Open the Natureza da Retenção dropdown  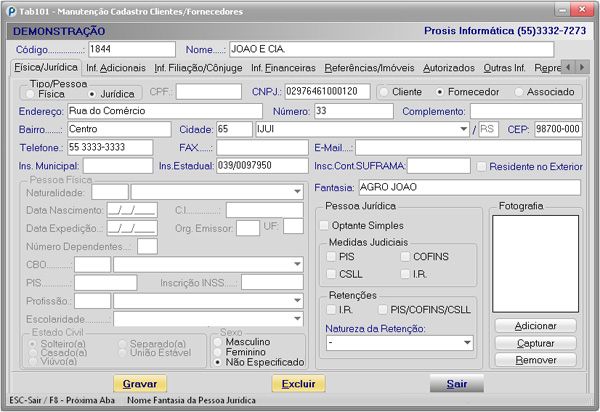tap(467, 343)
